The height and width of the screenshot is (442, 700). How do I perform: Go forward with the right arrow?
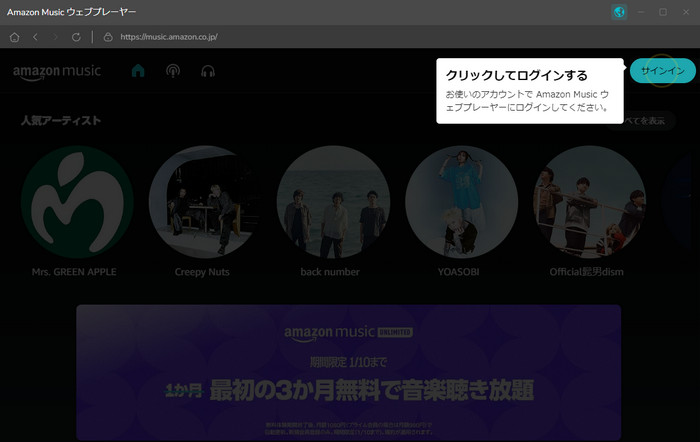pos(55,37)
